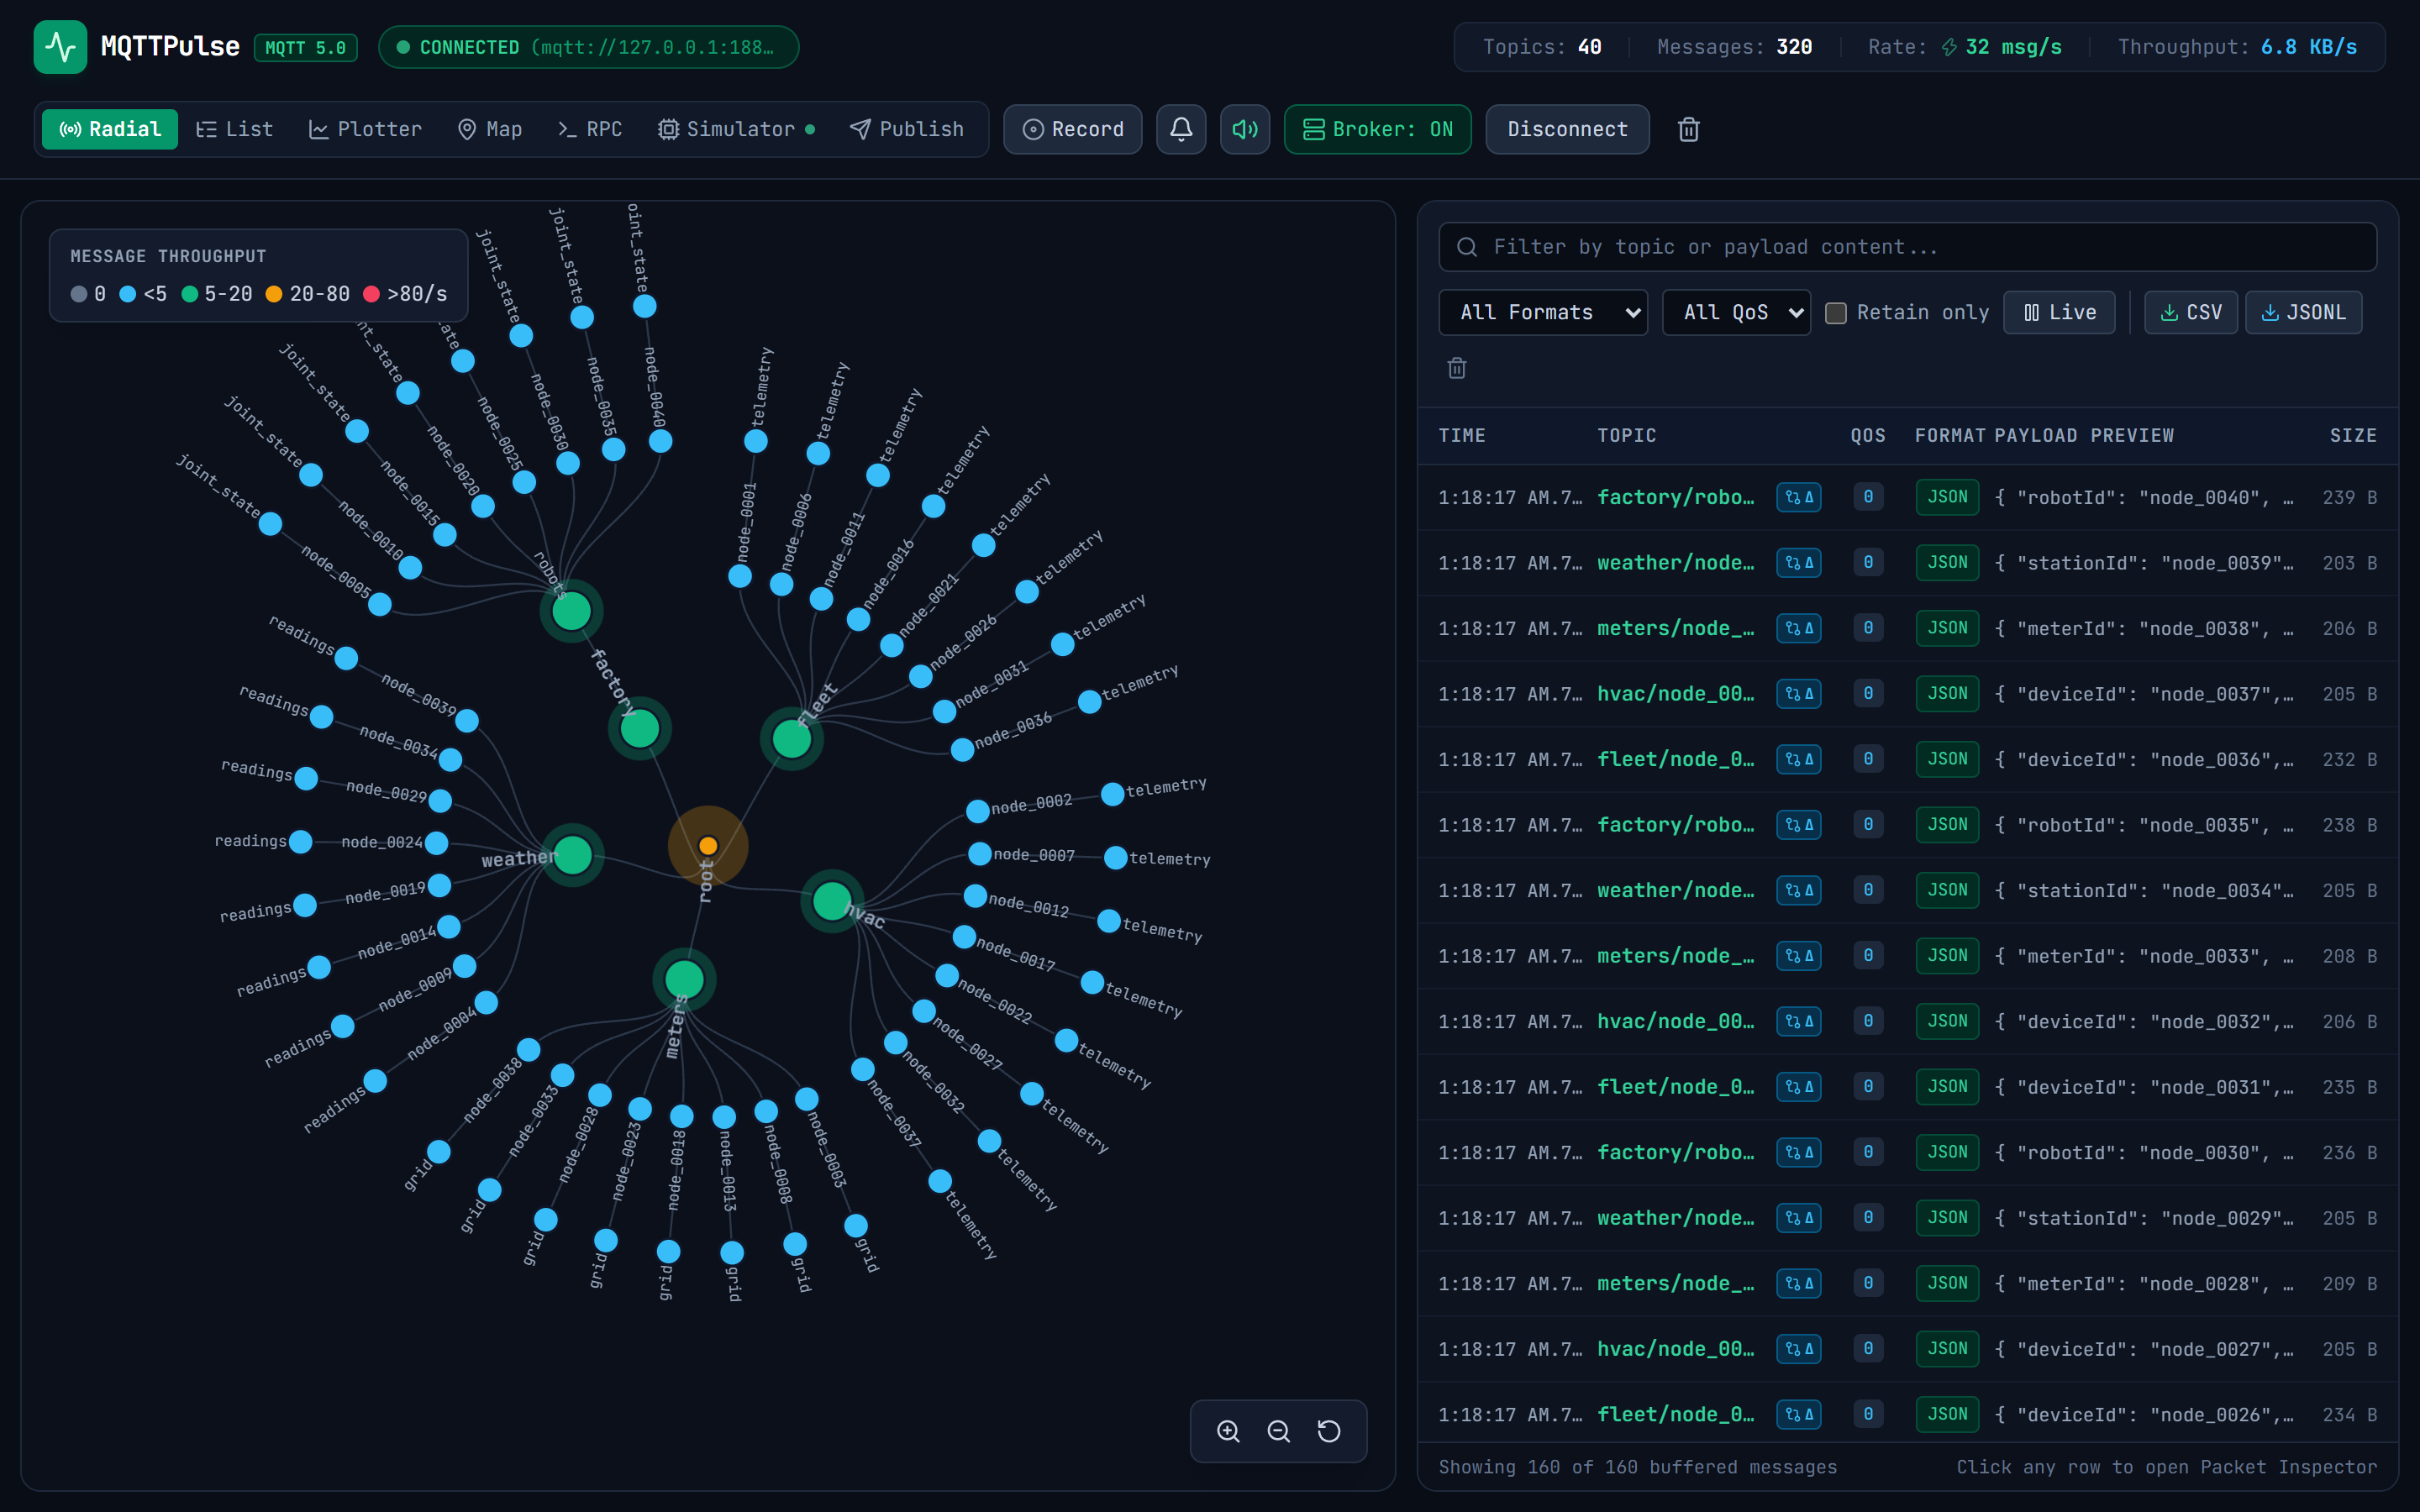Click the root node in the radial graph
This screenshot has height=1512, width=2420.
coord(708,846)
